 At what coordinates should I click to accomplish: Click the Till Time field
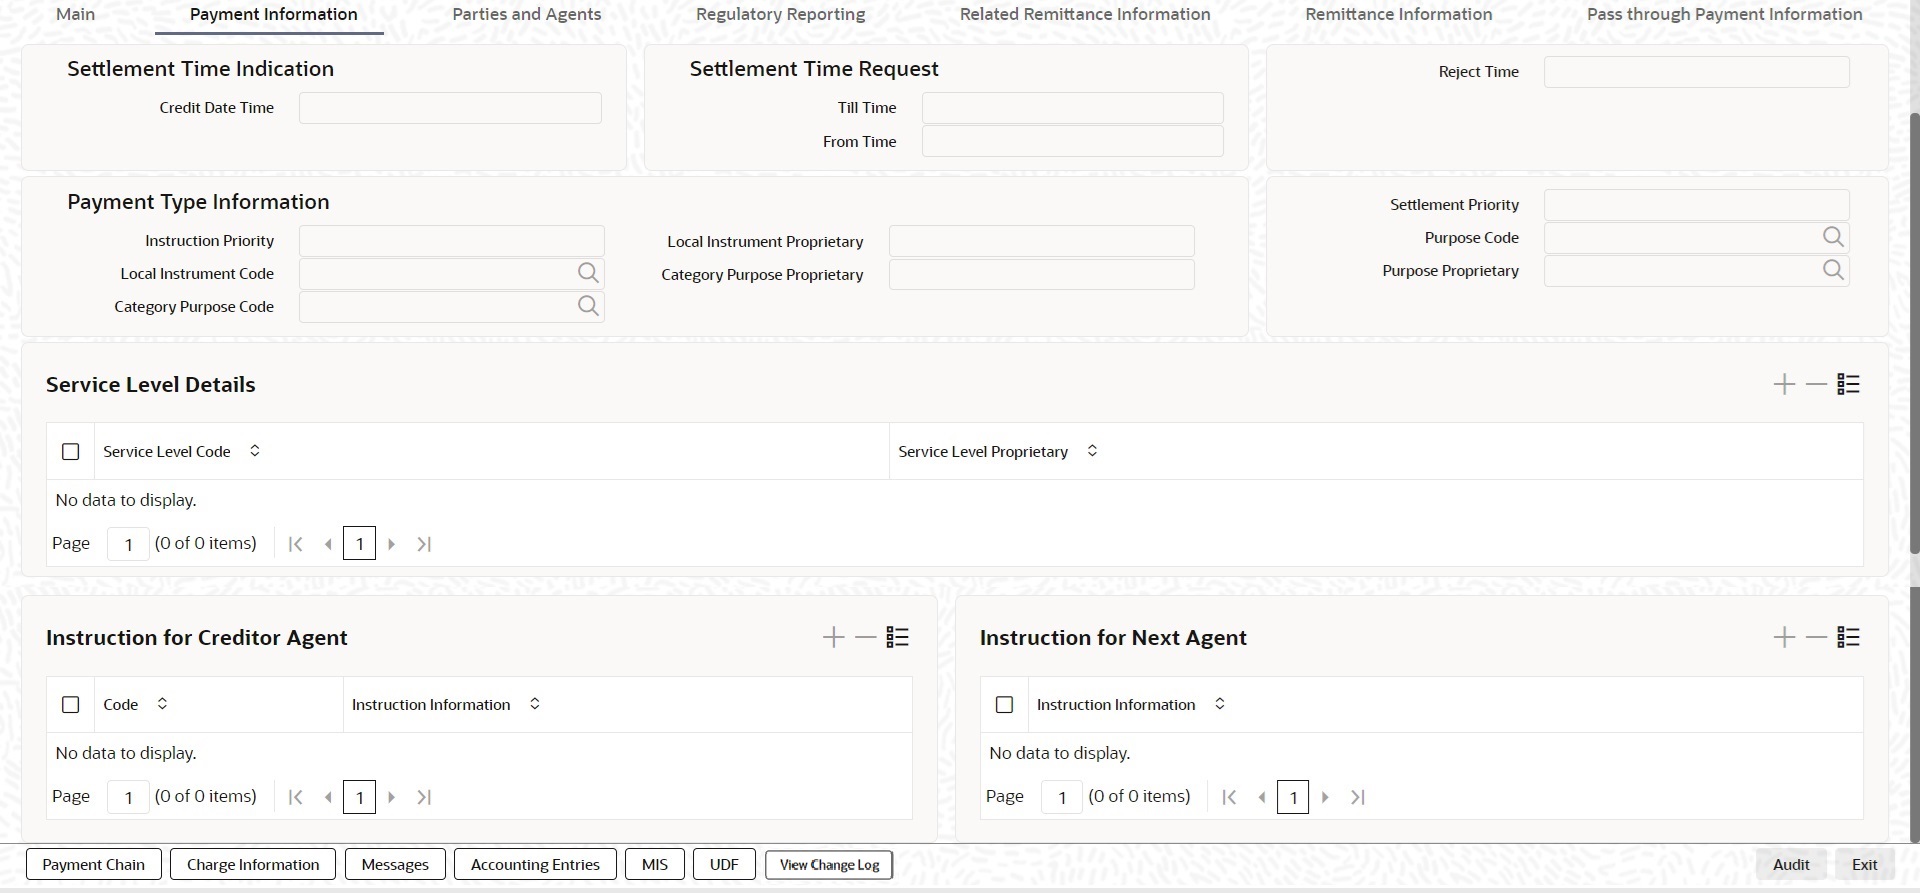click(1072, 108)
